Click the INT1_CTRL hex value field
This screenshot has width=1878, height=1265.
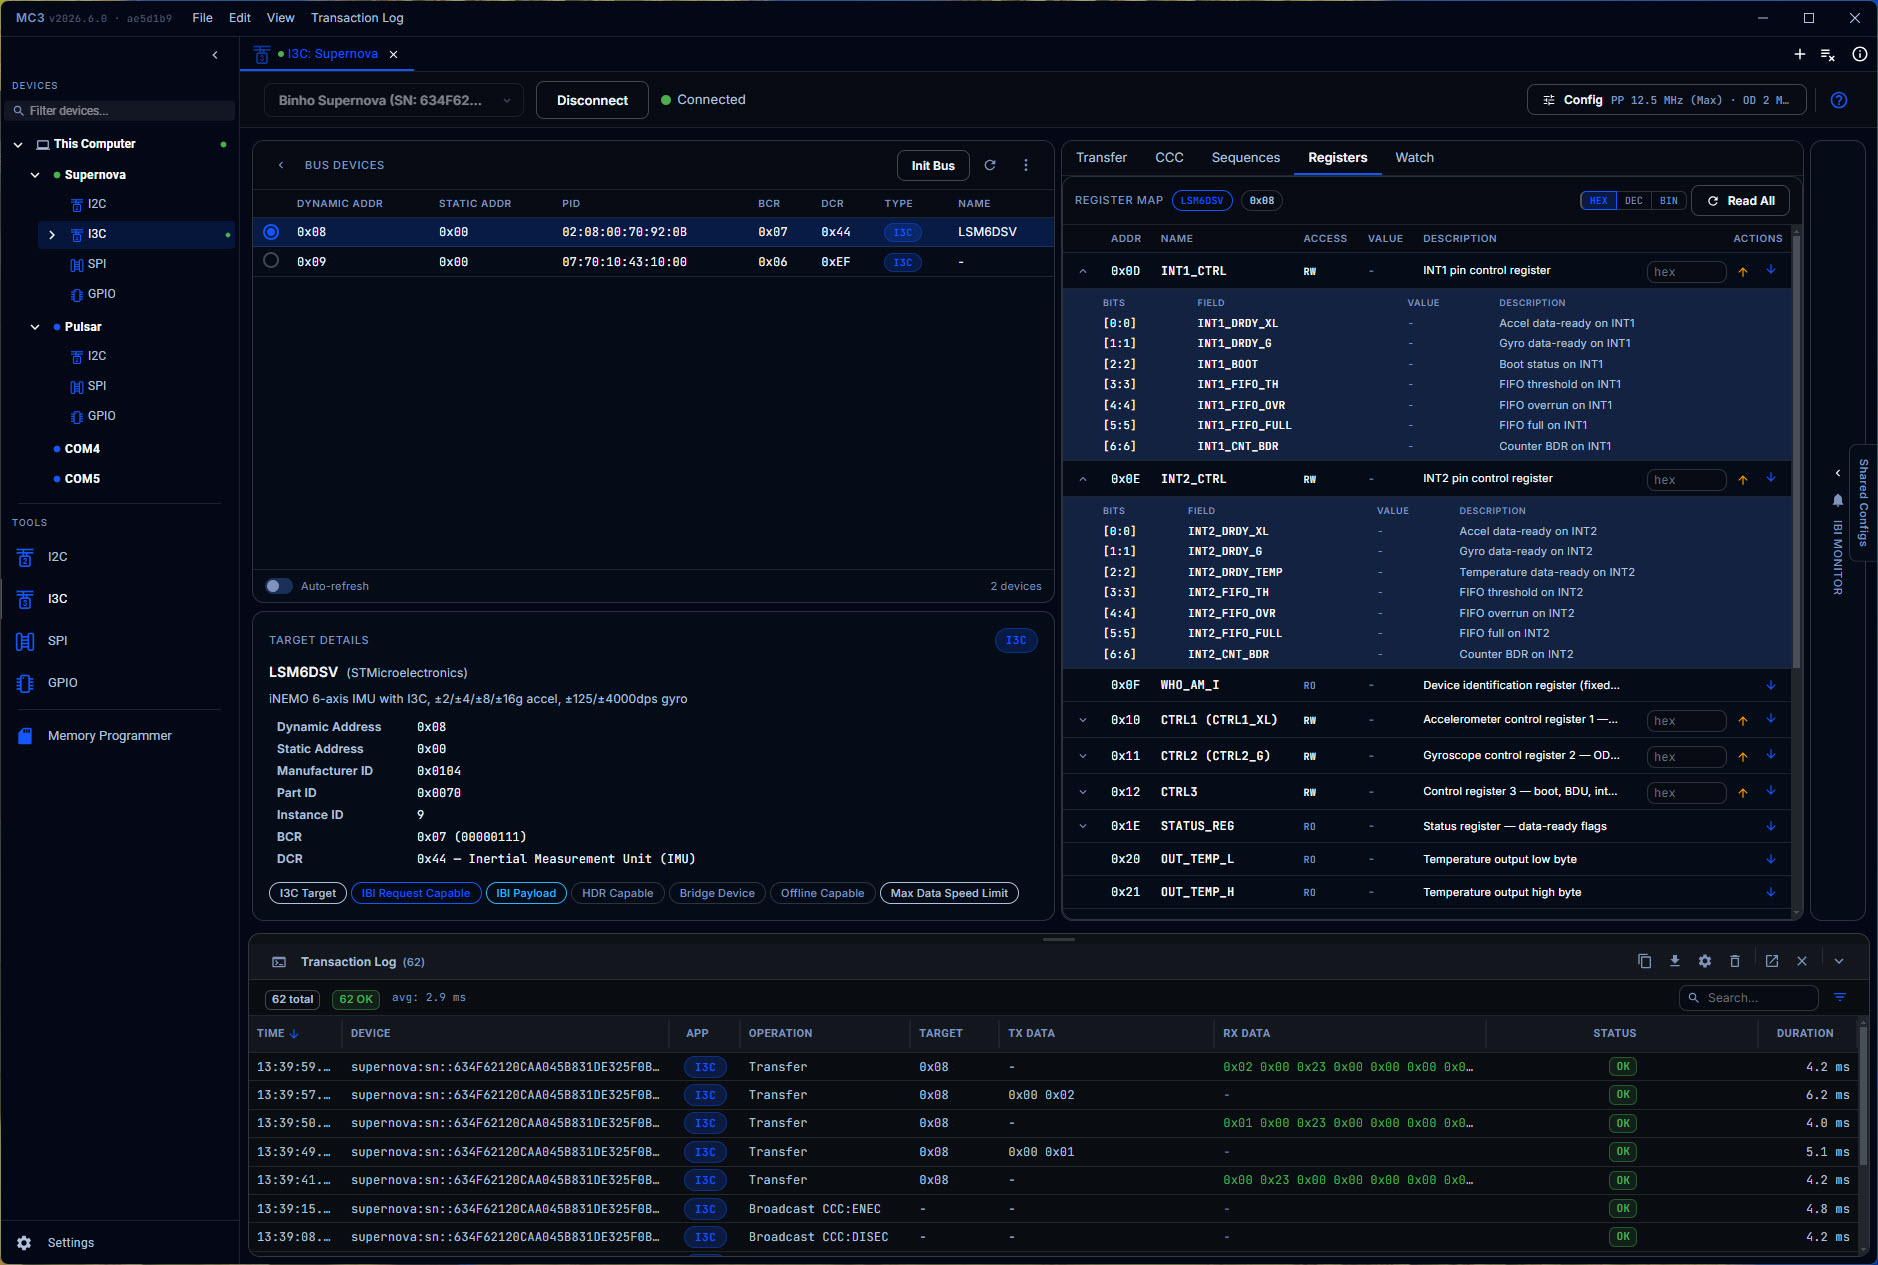point(1686,272)
